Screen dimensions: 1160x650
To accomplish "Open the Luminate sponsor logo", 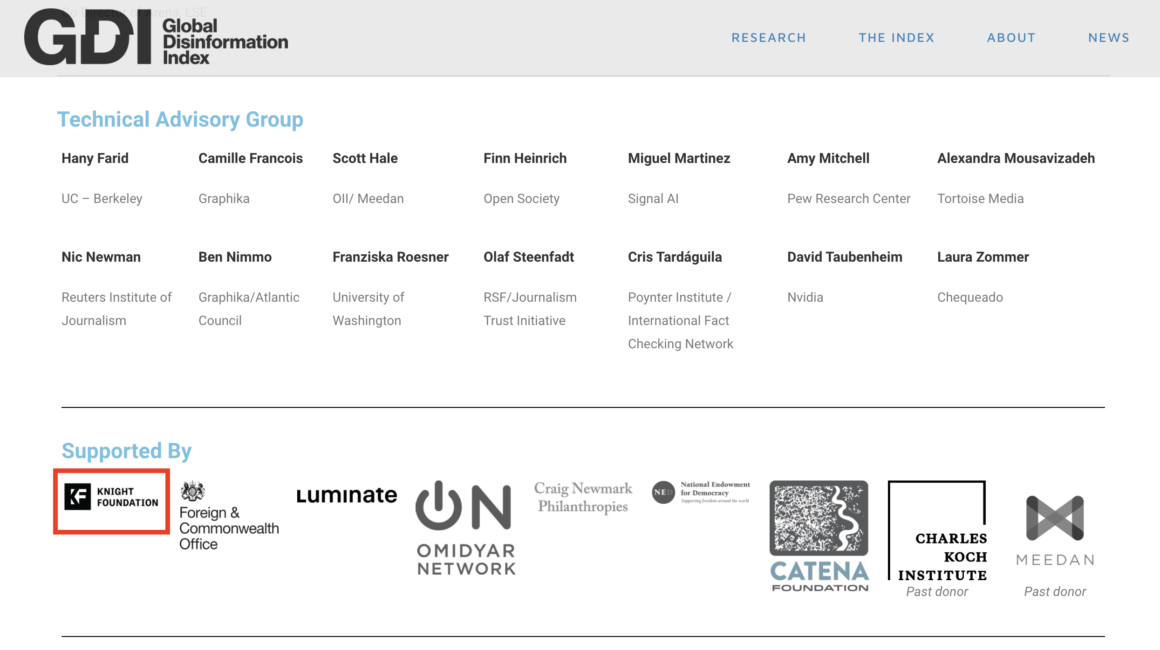I will coord(346,495).
